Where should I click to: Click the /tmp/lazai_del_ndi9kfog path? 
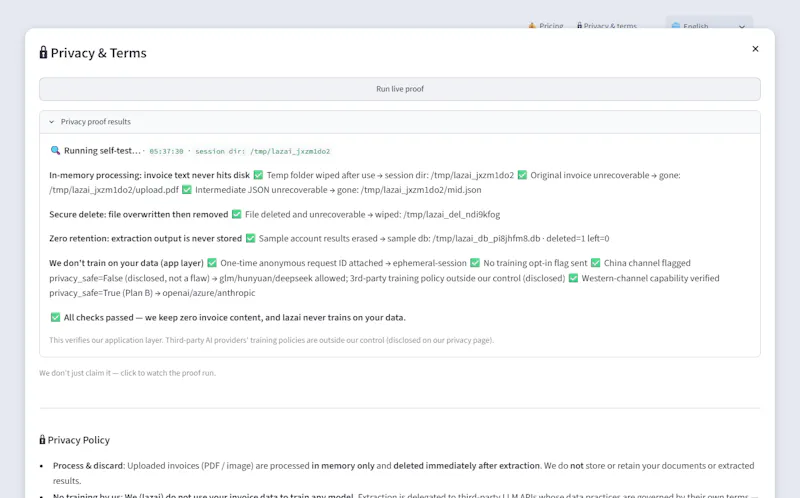pos(452,214)
